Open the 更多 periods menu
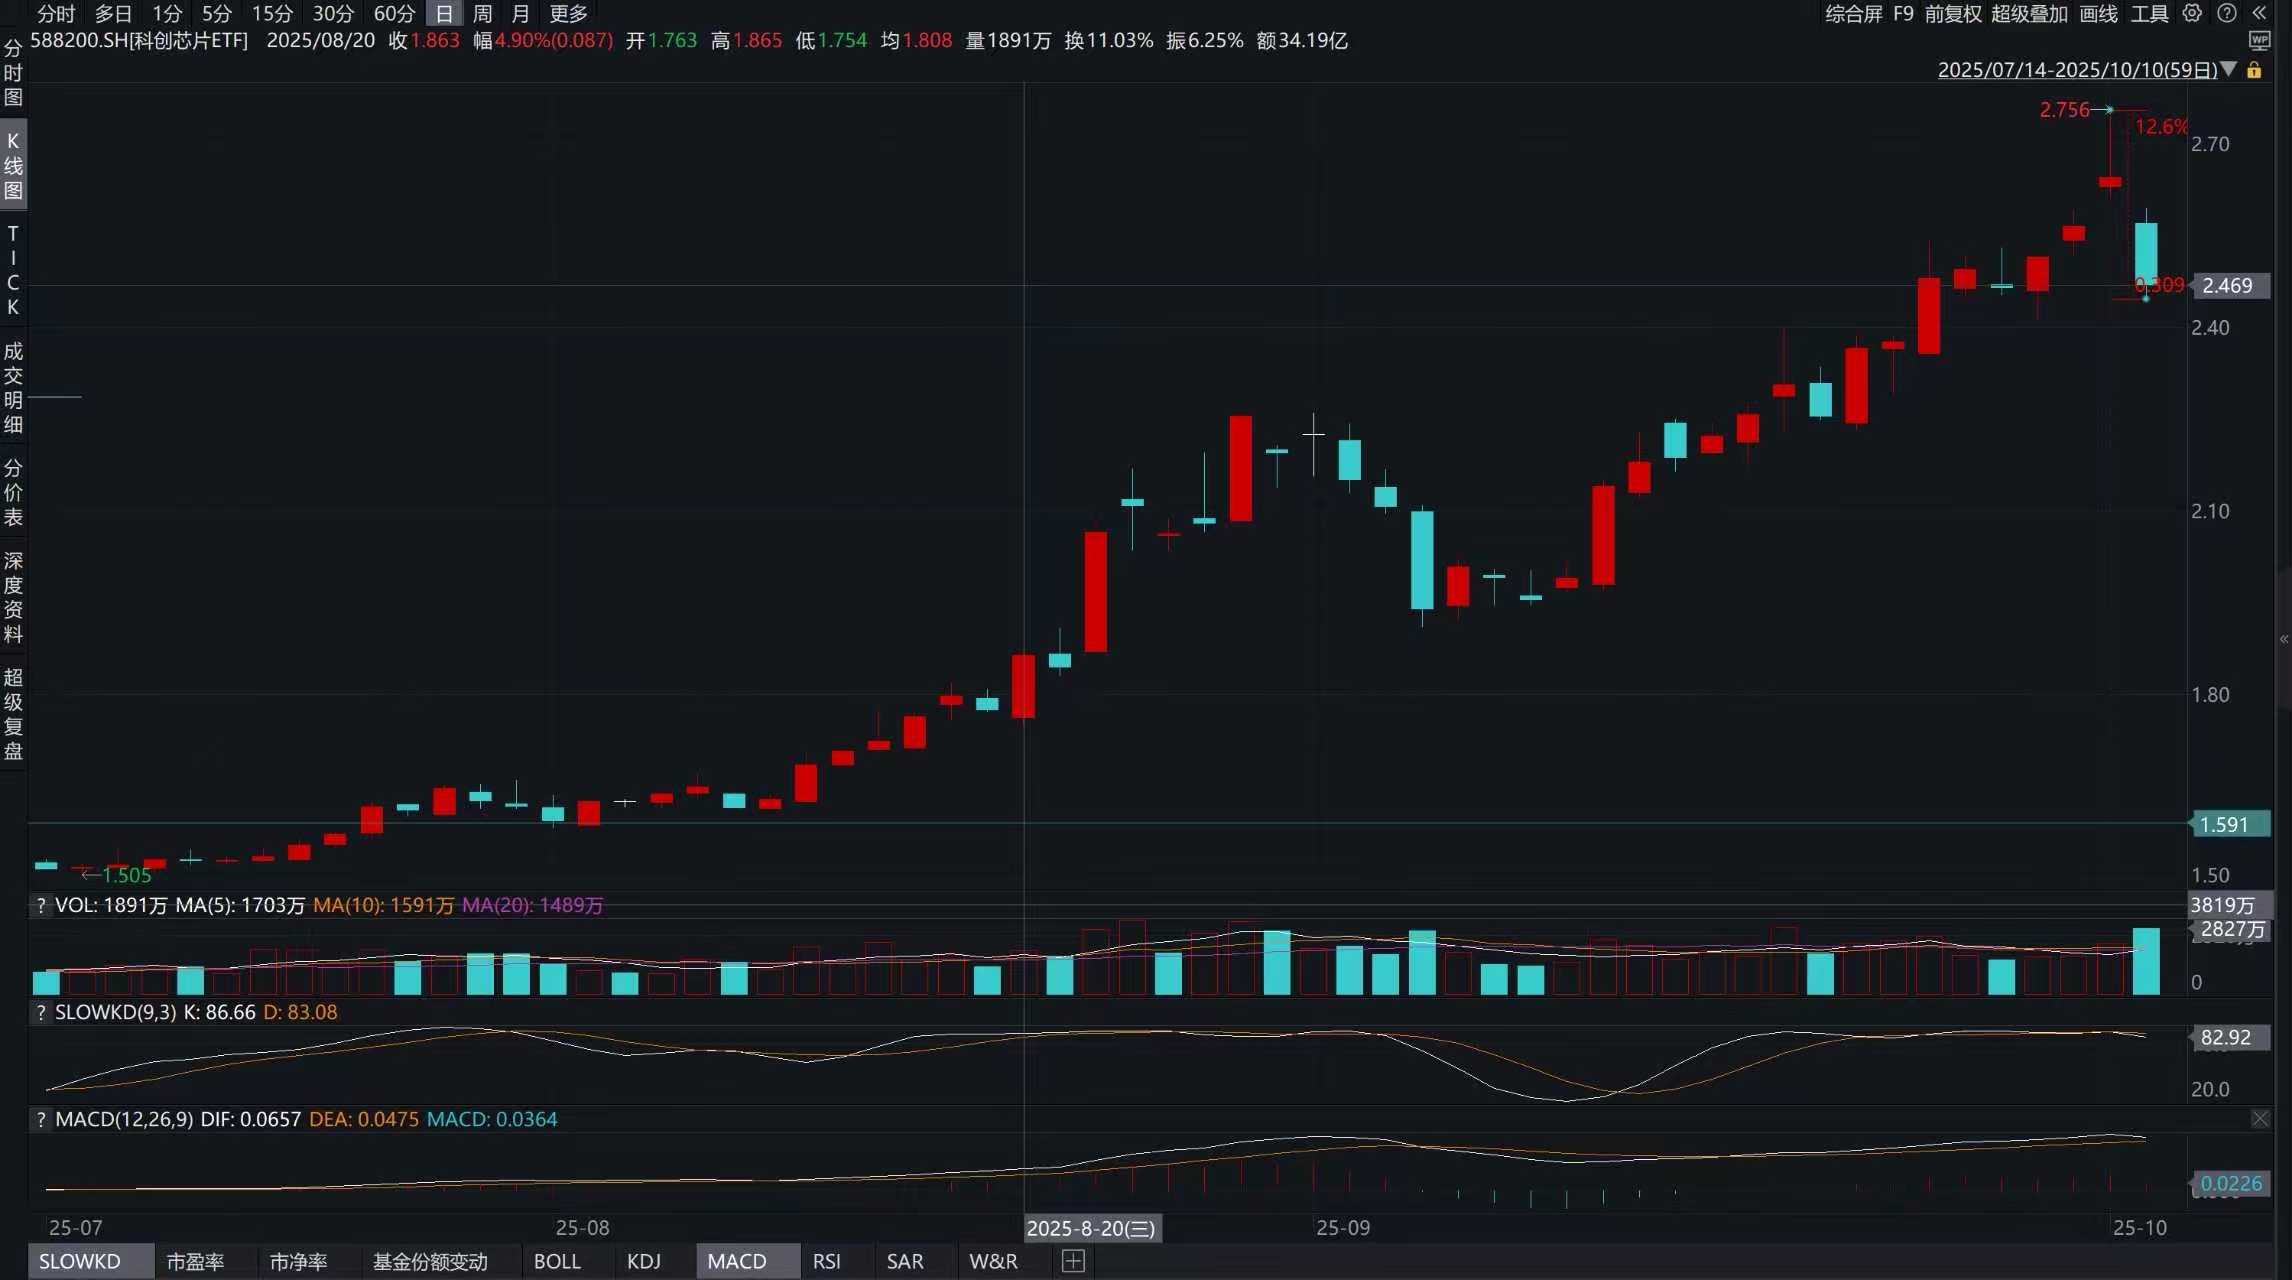The width and height of the screenshot is (2292, 1280). click(568, 13)
